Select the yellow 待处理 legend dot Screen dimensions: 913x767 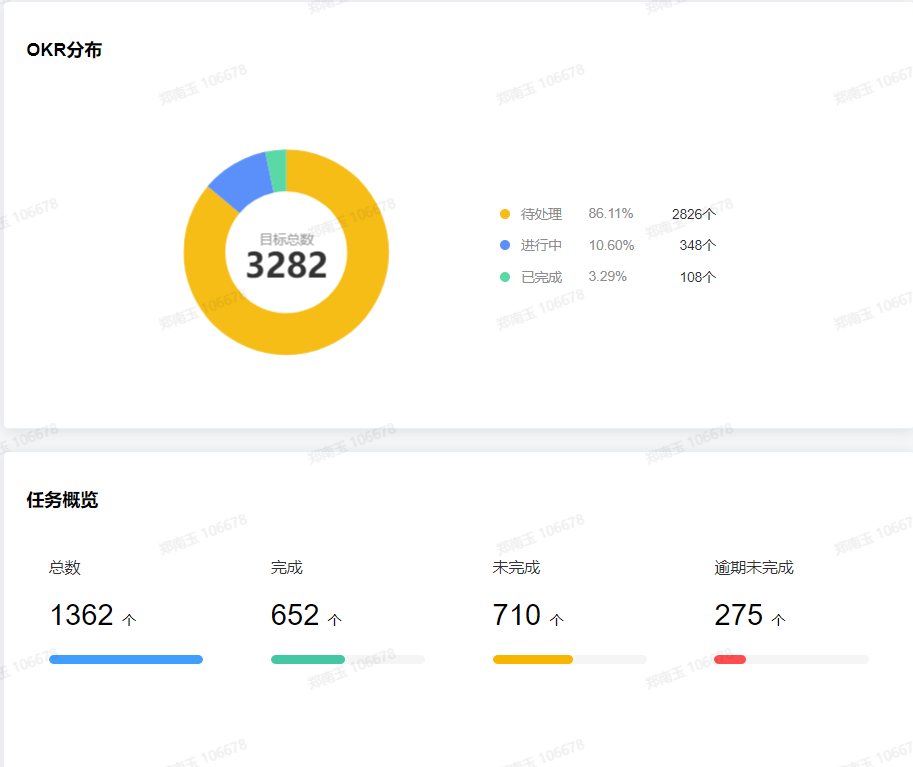pyautogui.click(x=505, y=214)
